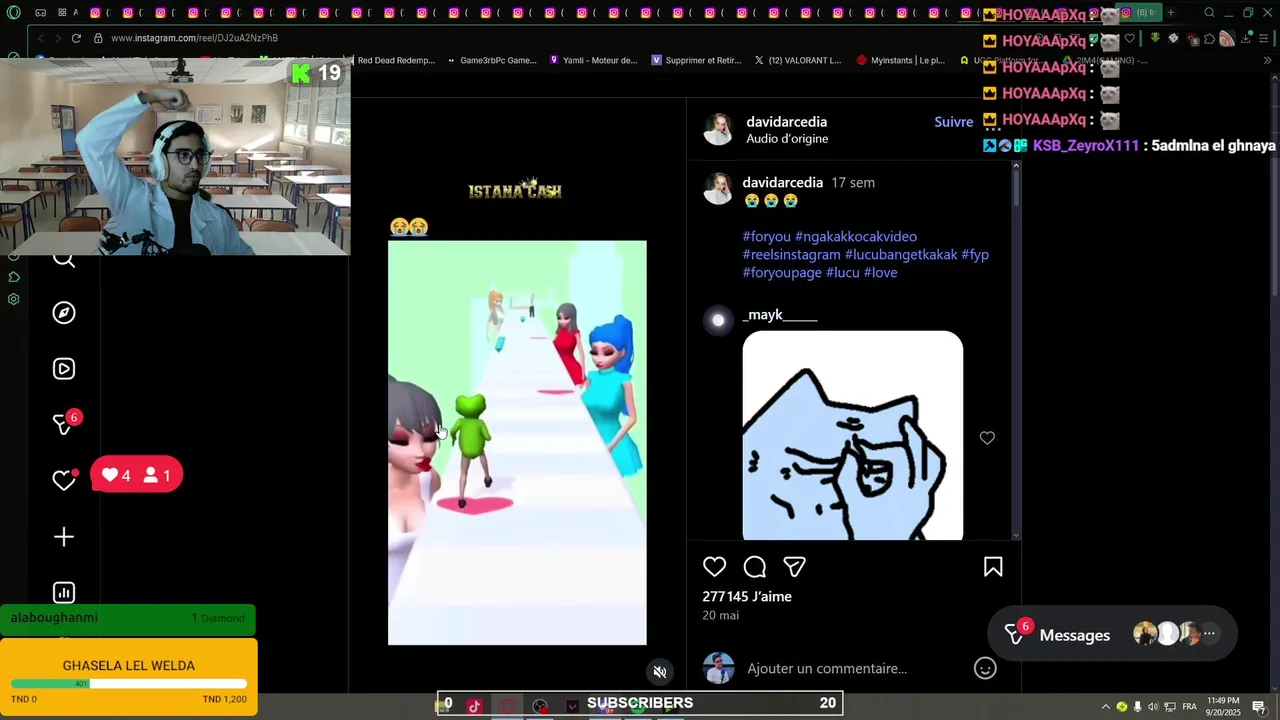Unmute the reel with speaker button
The height and width of the screenshot is (720, 1280).
click(x=659, y=672)
